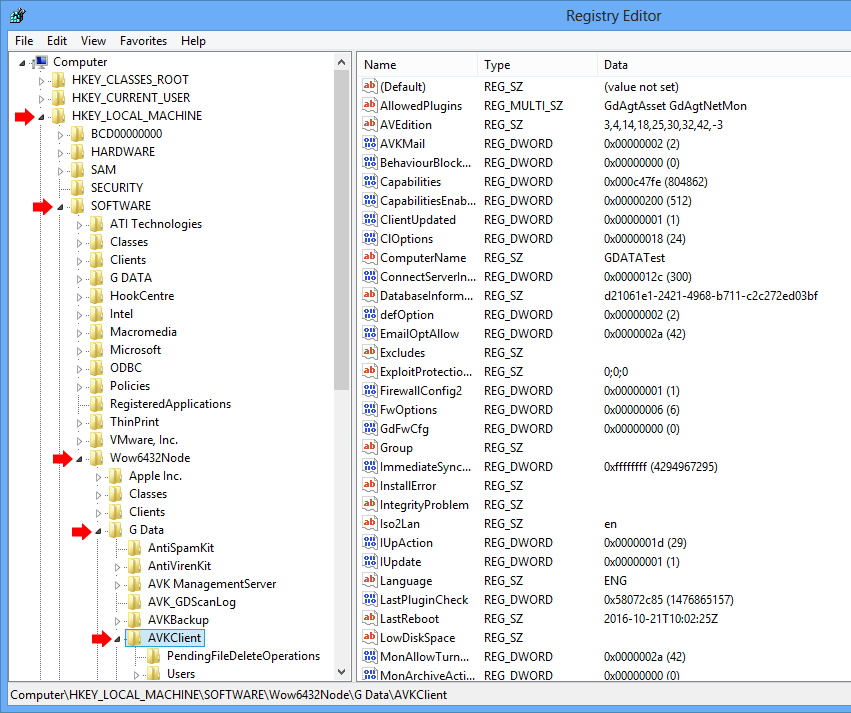Click the Language string value icon
This screenshot has height=713, width=851.
pyautogui.click(x=370, y=580)
